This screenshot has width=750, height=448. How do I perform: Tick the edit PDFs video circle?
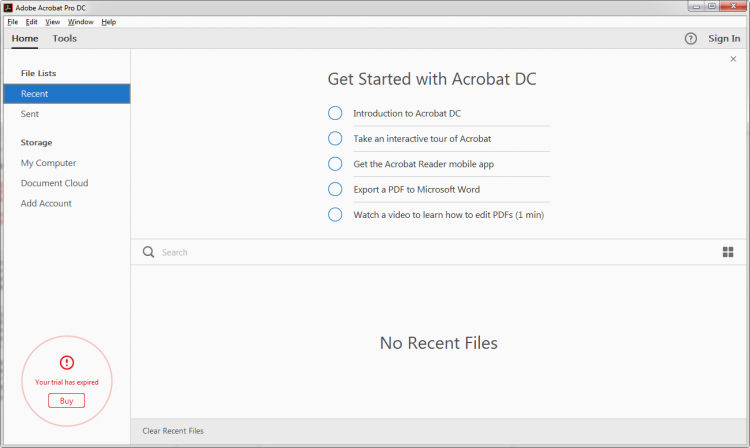(x=335, y=214)
